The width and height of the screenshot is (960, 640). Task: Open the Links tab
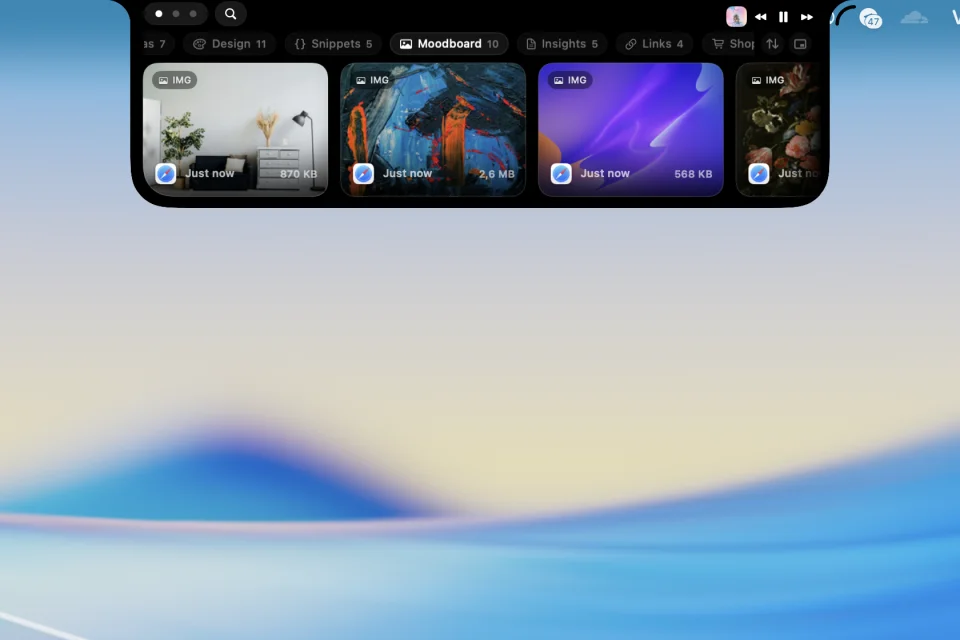tap(654, 44)
